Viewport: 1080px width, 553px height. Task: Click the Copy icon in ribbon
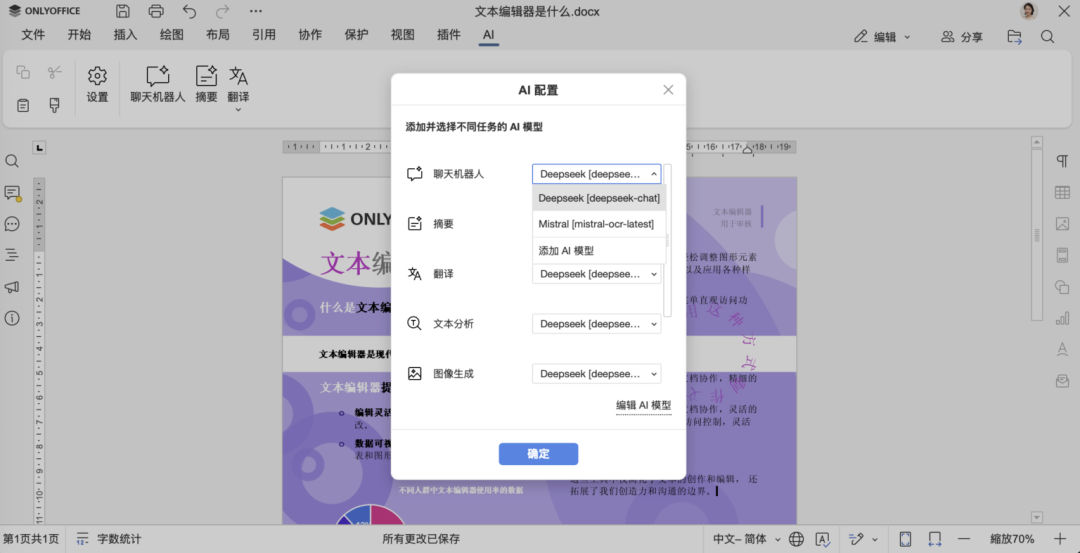[23, 72]
